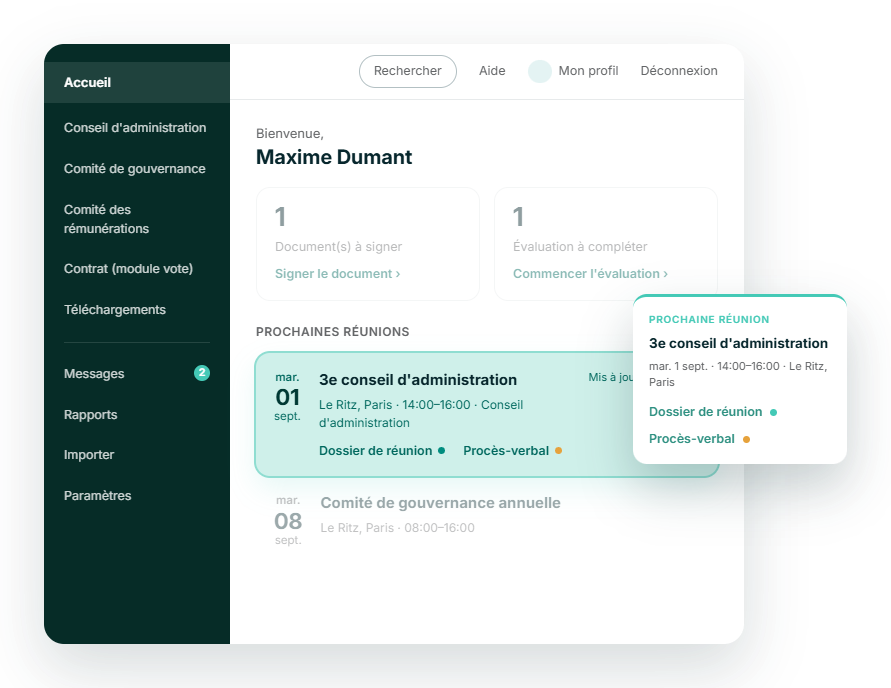
Task: Click the Messages unread count badge
Action: click(x=202, y=373)
